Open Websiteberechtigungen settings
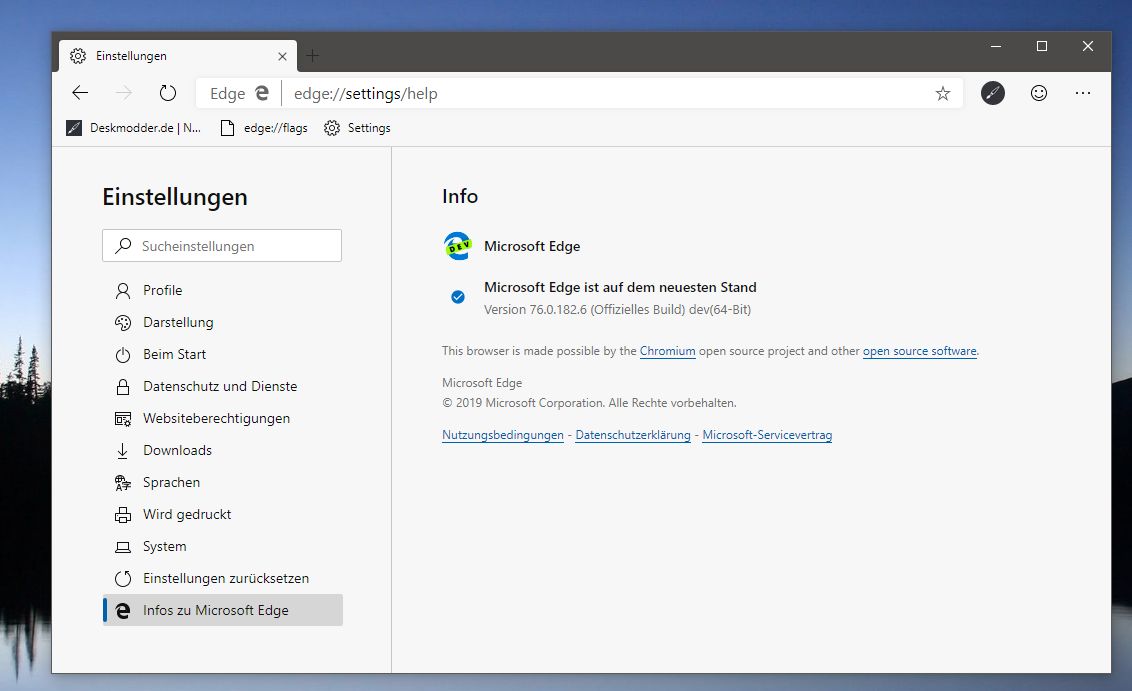Image resolution: width=1132 pixels, height=691 pixels. [122, 418]
